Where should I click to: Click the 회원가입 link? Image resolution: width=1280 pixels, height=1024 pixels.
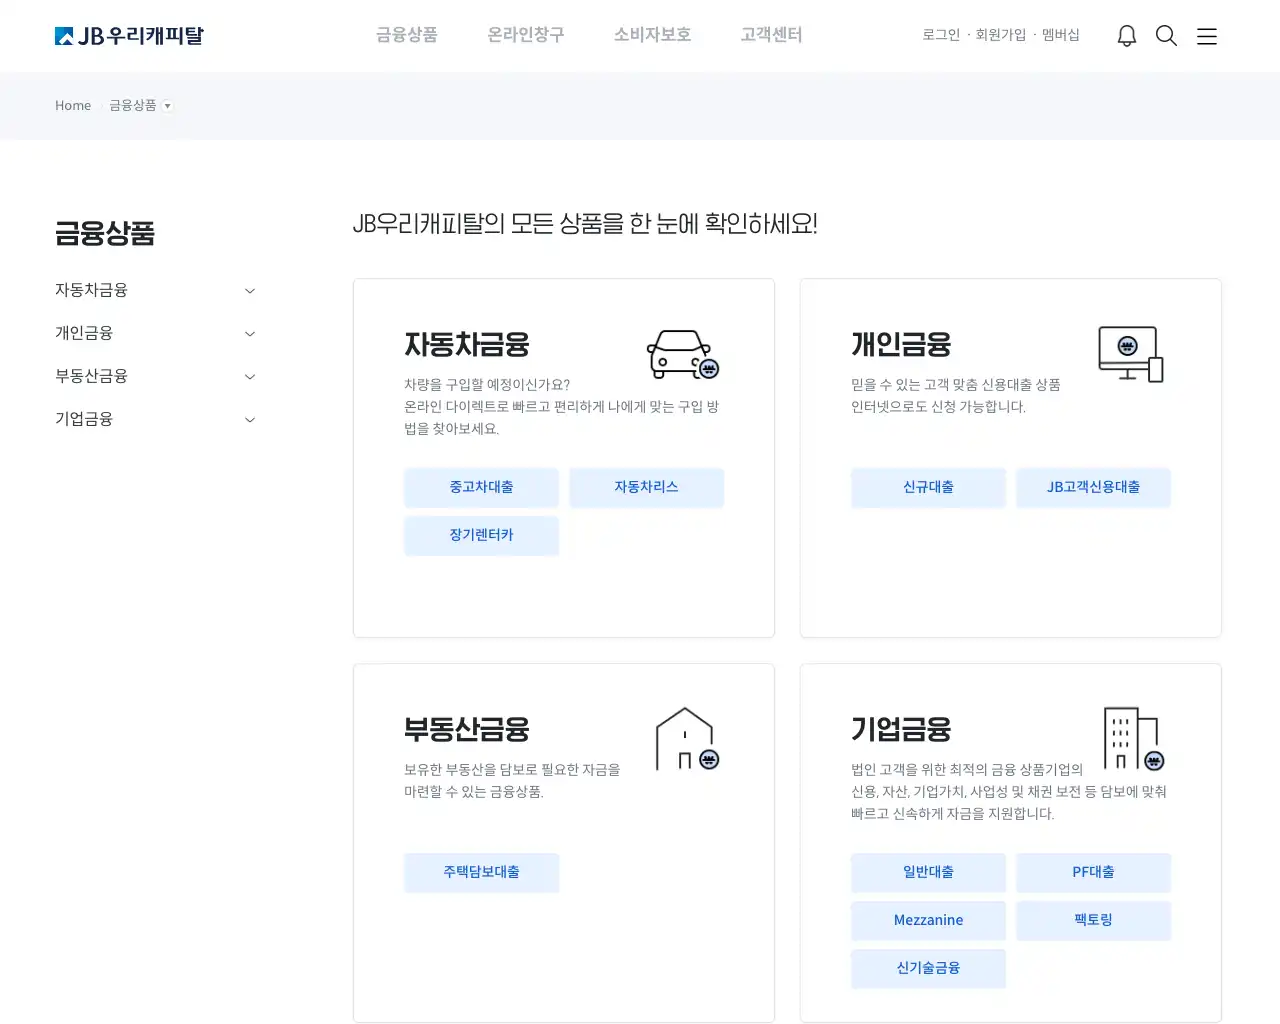[1001, 35]
